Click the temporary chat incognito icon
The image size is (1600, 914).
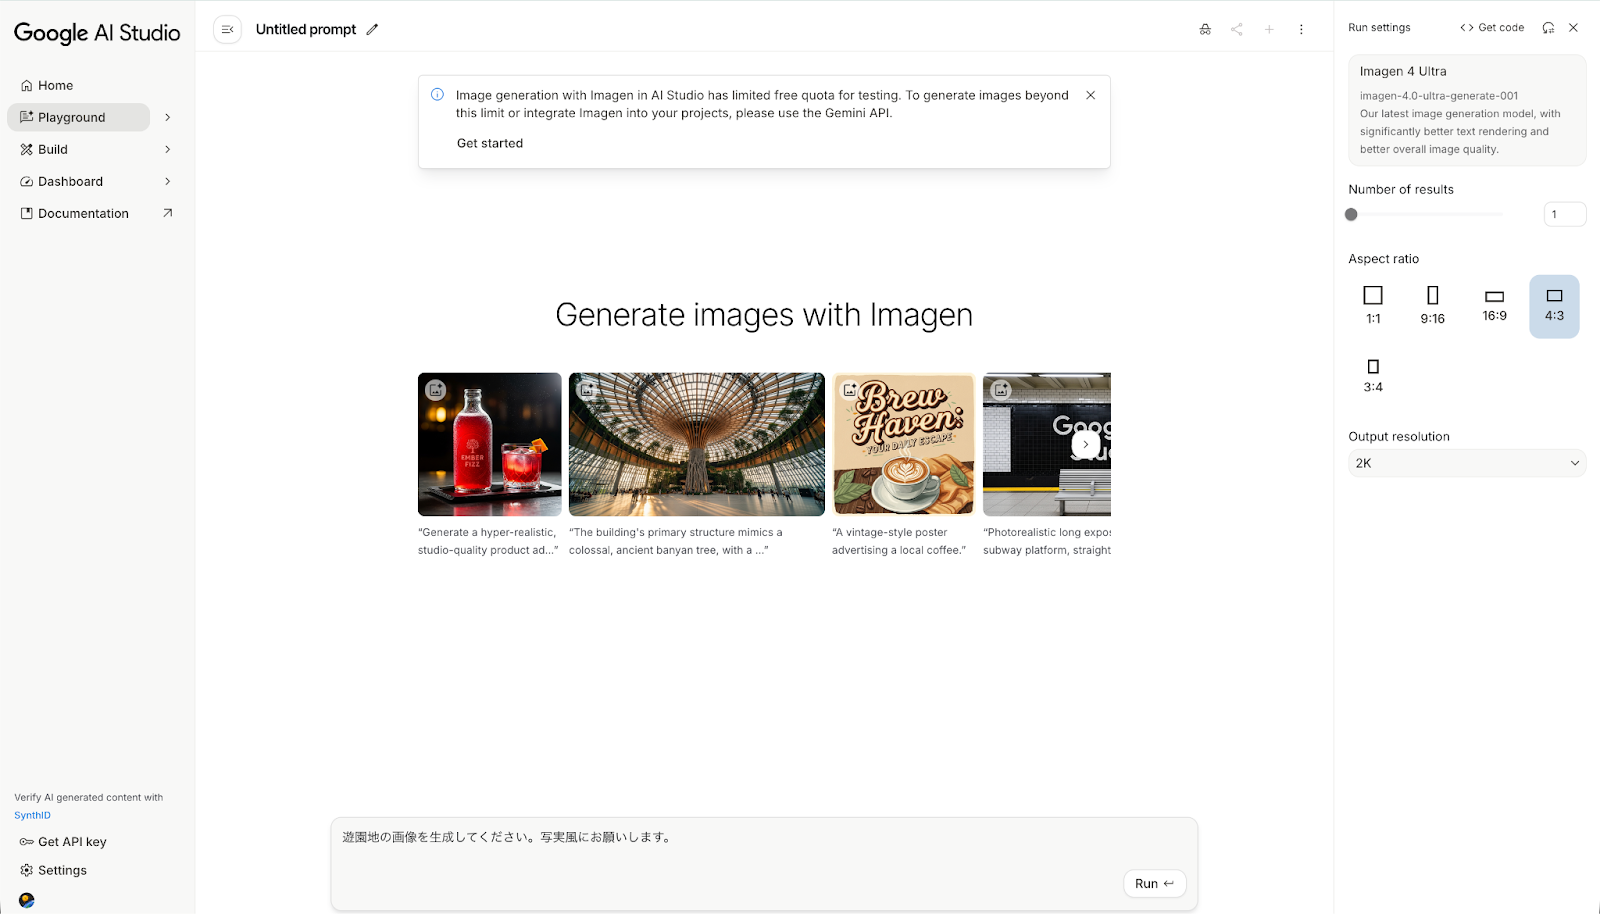1205,29
